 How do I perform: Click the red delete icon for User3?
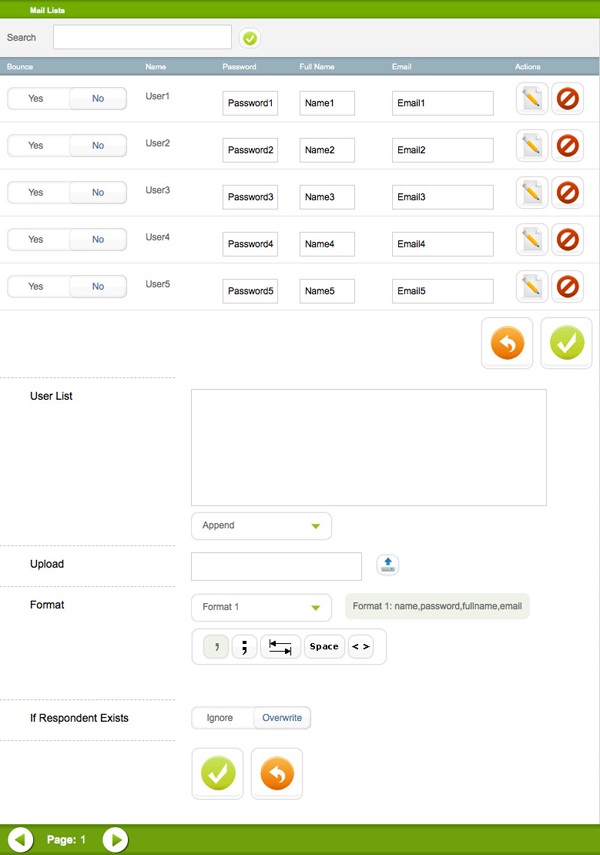coord(567,193)
